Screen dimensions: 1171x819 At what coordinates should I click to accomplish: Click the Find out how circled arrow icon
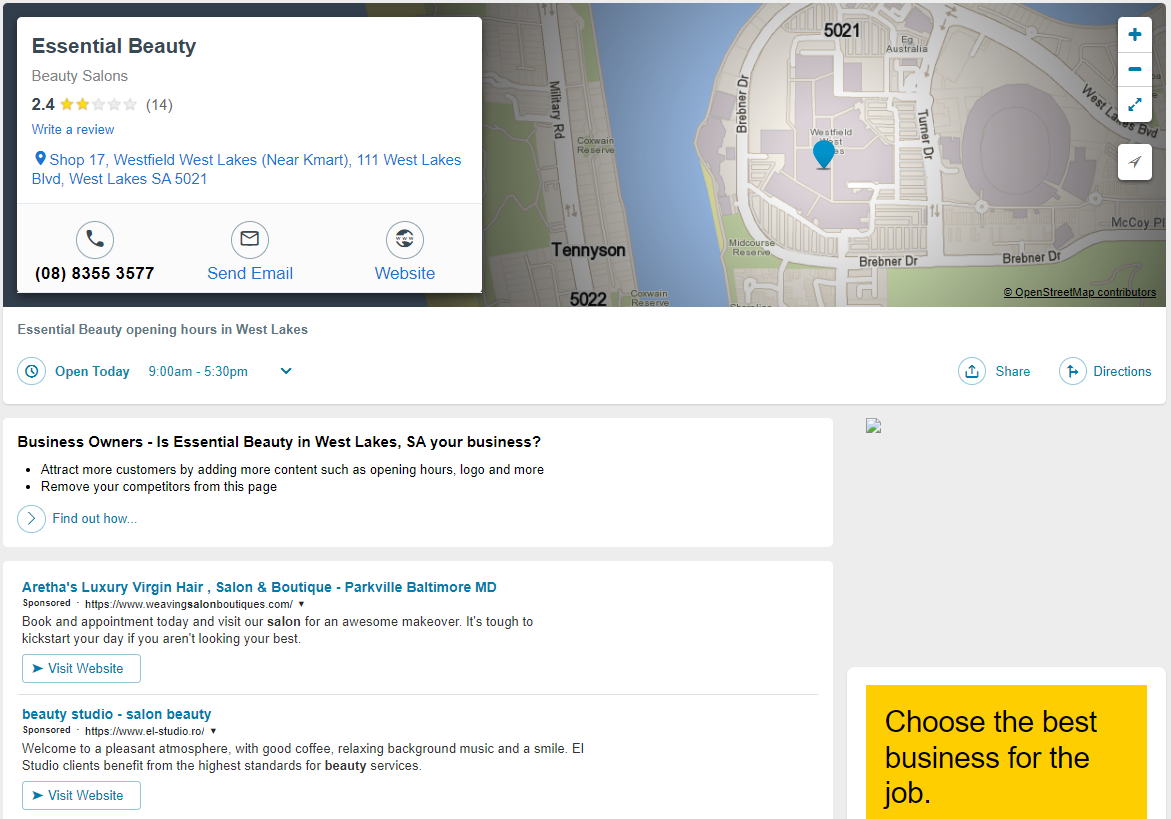pyautogui.click(x=31, y=518)
